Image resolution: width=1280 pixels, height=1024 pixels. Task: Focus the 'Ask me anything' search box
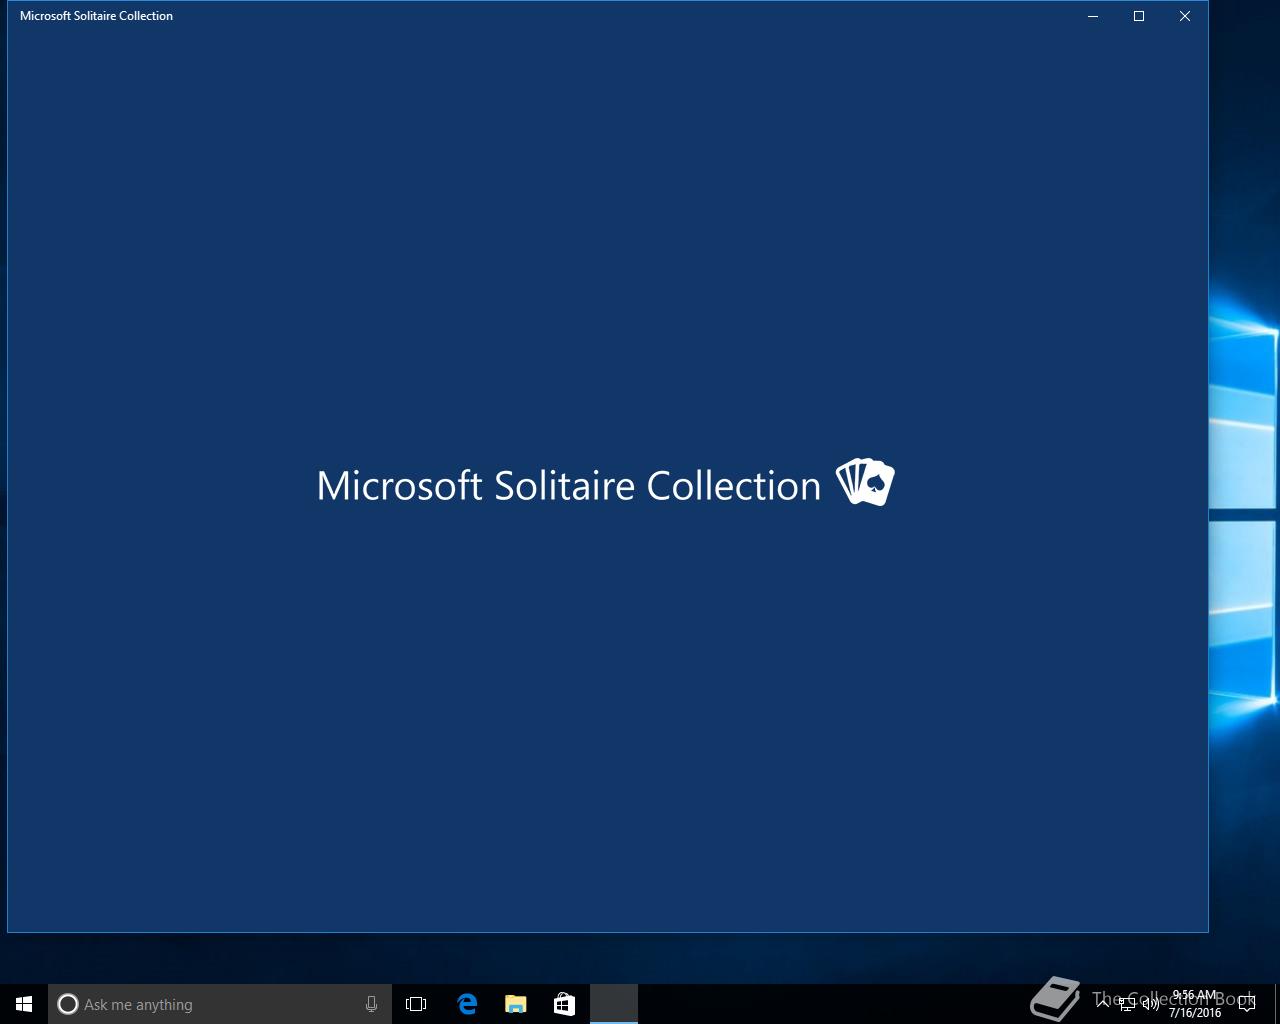(220, 1004)
